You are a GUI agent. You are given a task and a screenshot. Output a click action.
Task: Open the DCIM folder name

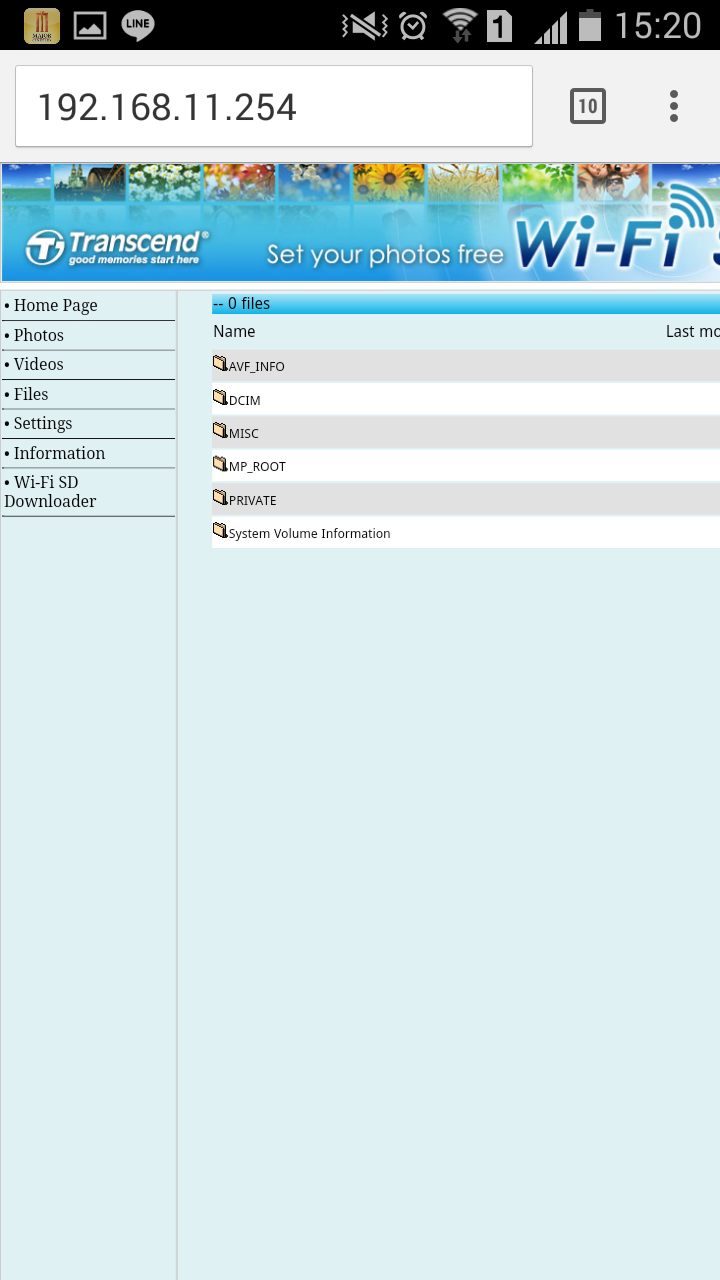(x=244, y=400)
